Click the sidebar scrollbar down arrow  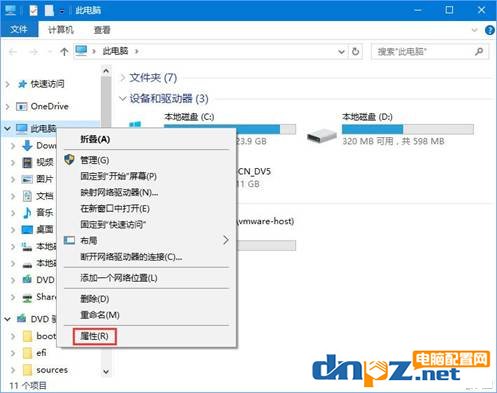pyautogui.click(x=106, y=371)
